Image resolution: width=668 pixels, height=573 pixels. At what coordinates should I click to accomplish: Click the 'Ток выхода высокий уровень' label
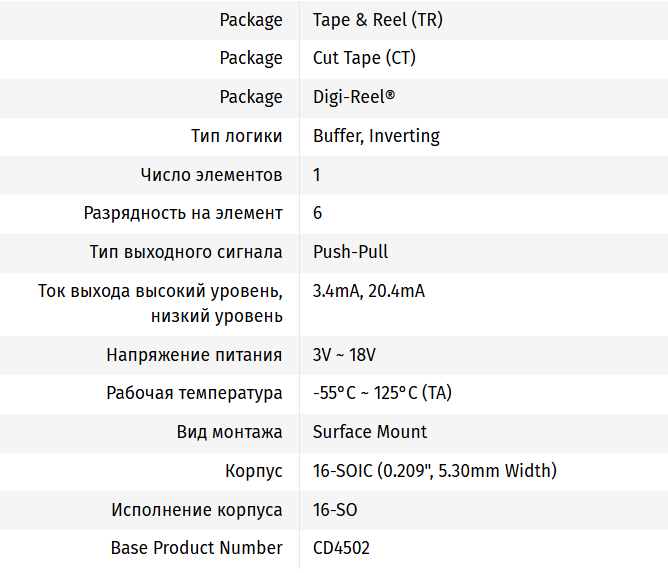click(160, 292)
